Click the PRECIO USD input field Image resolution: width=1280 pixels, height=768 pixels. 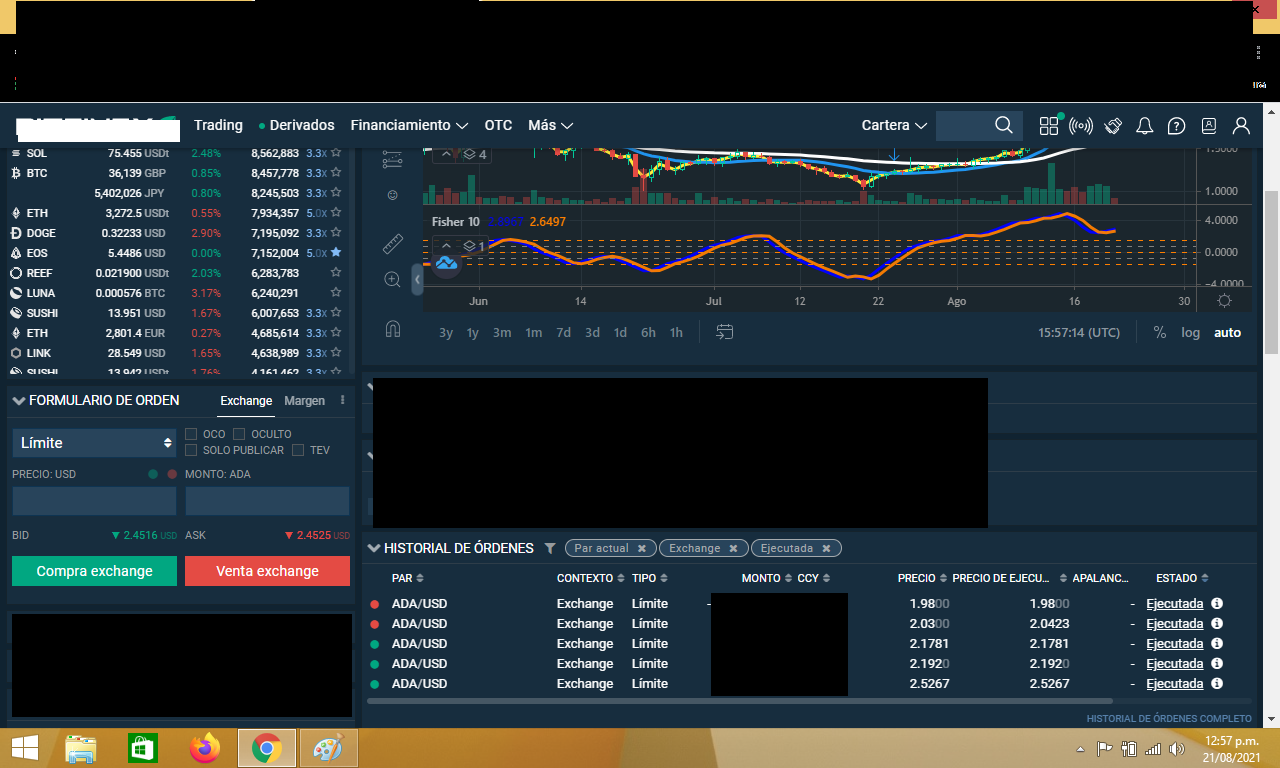click(94, 501)
